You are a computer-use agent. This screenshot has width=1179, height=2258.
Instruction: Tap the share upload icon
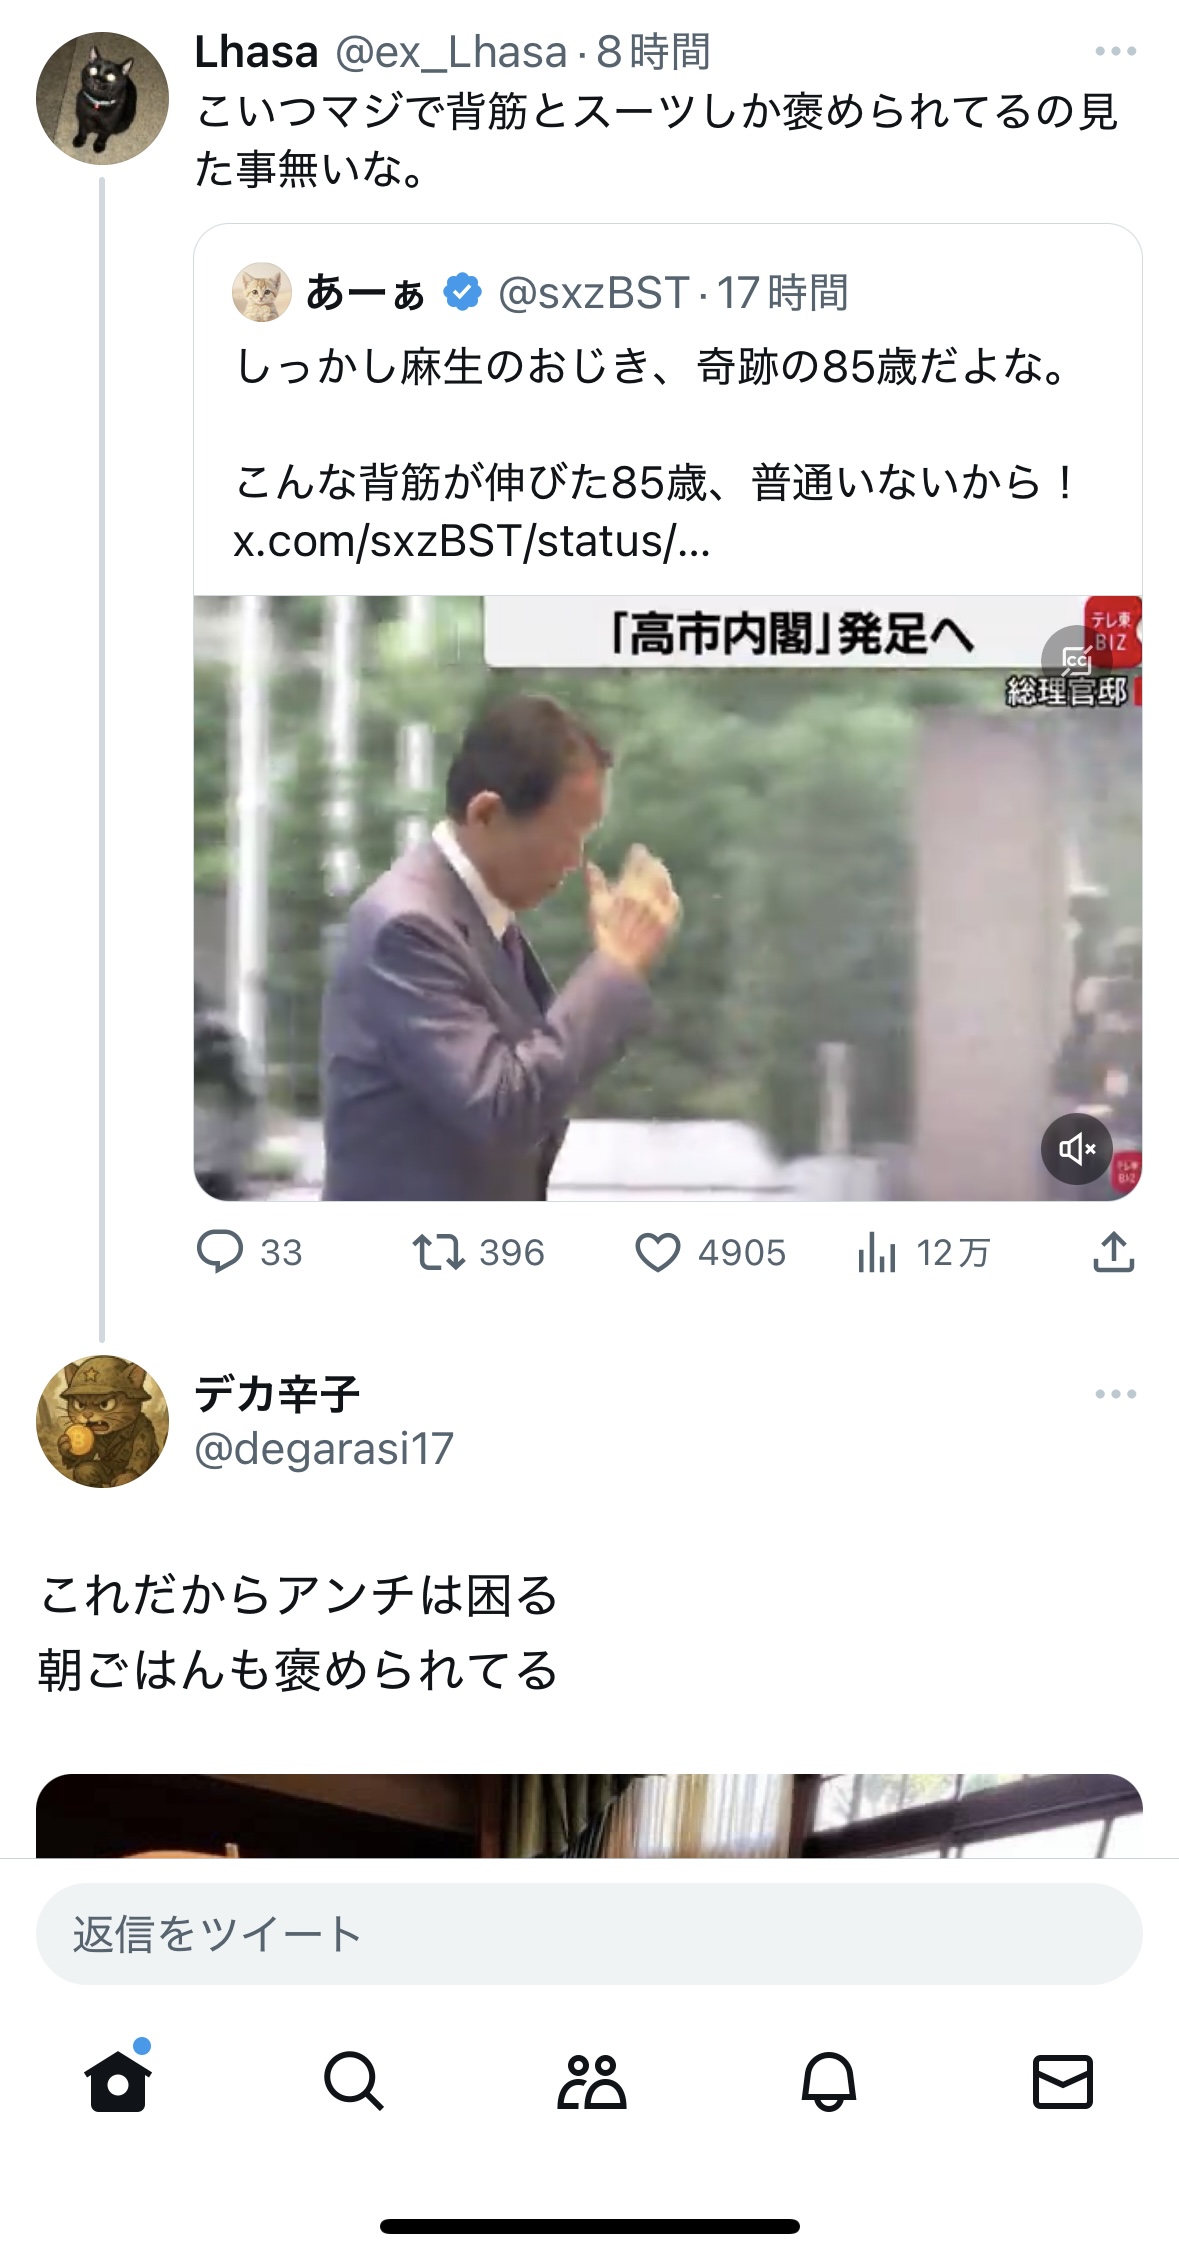pyautogui.click(x=1113, y=1252)
